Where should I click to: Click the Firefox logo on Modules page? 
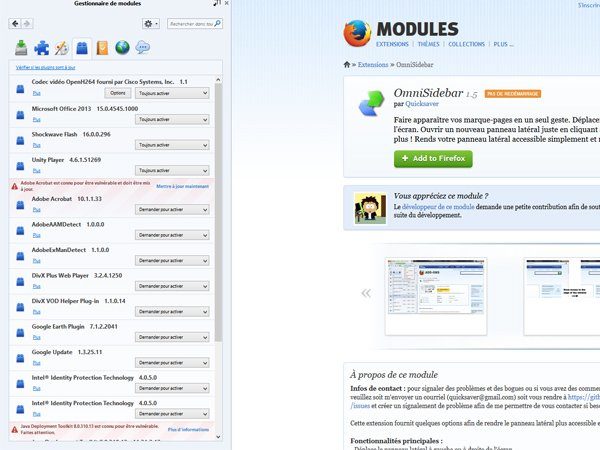coord(357,33)
